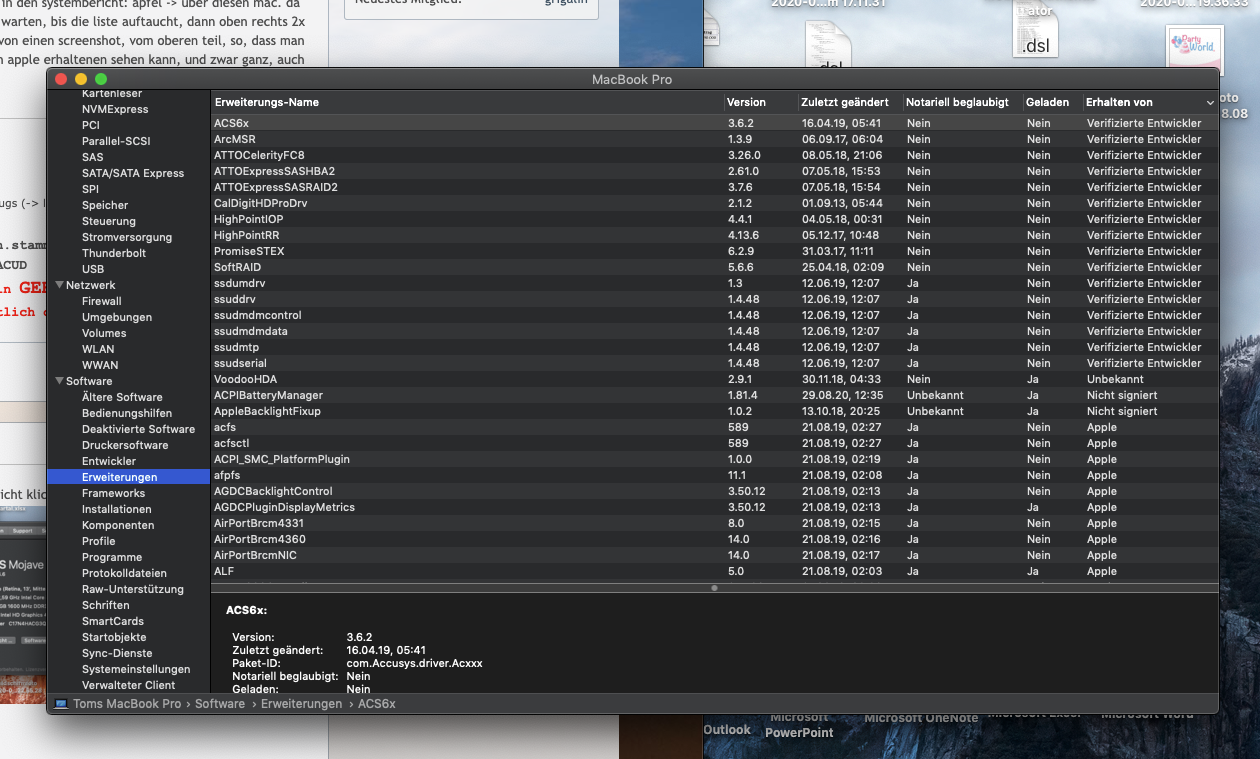This screenshot has height=759, width=1260.
Task: Select the Microsoft Word desktop item
Action: 1147,714
